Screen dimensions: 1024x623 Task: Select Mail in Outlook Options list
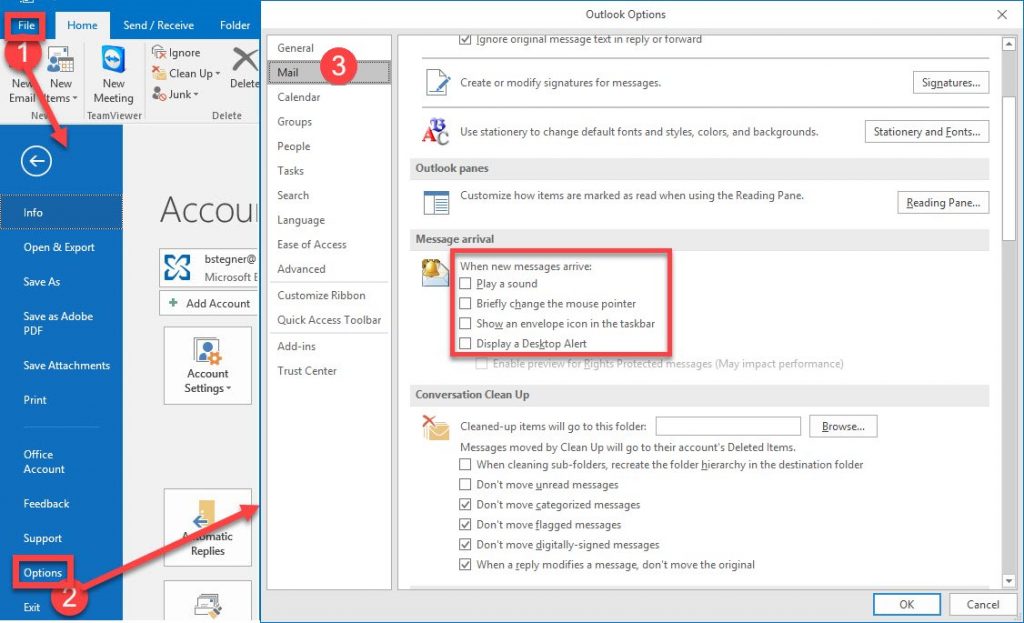(329, 72)
